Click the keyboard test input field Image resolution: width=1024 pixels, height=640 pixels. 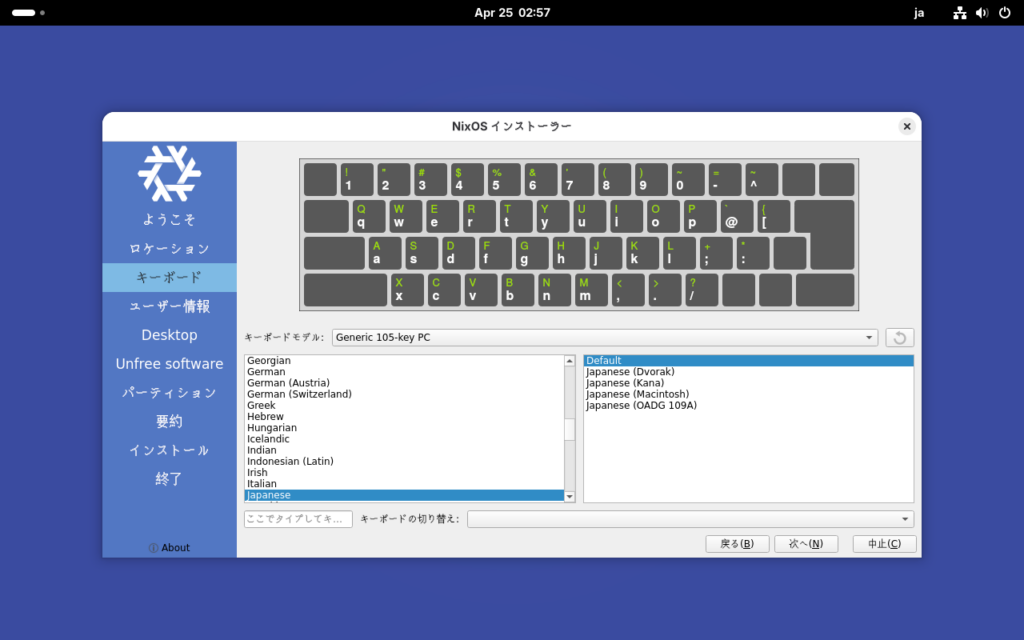pyautogui.click(x=298, y=519)
